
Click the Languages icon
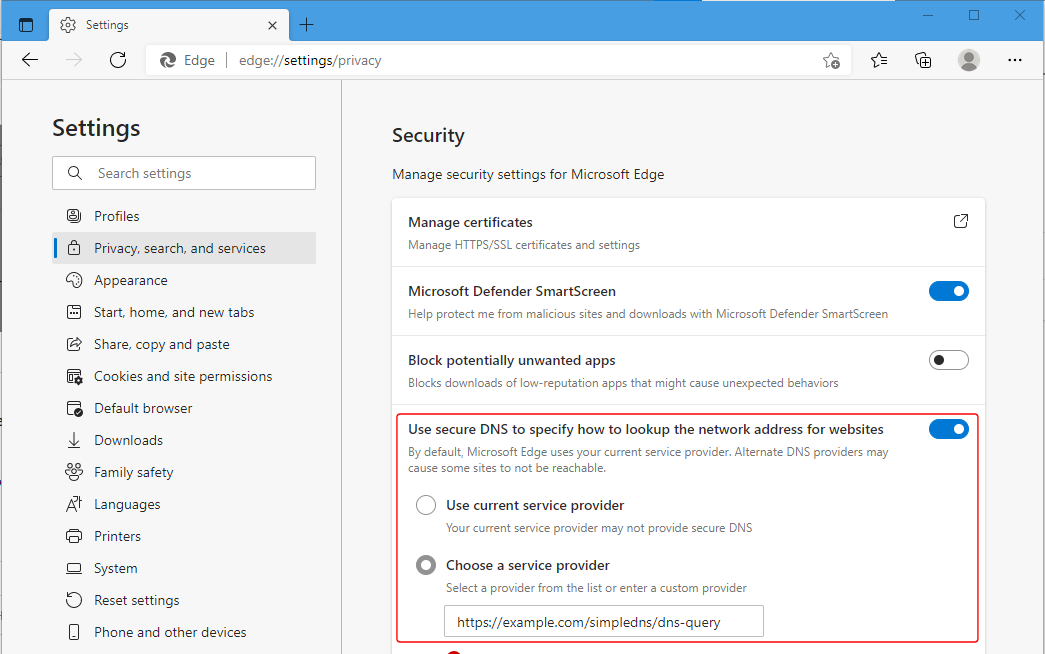click(x=74, y=504)
